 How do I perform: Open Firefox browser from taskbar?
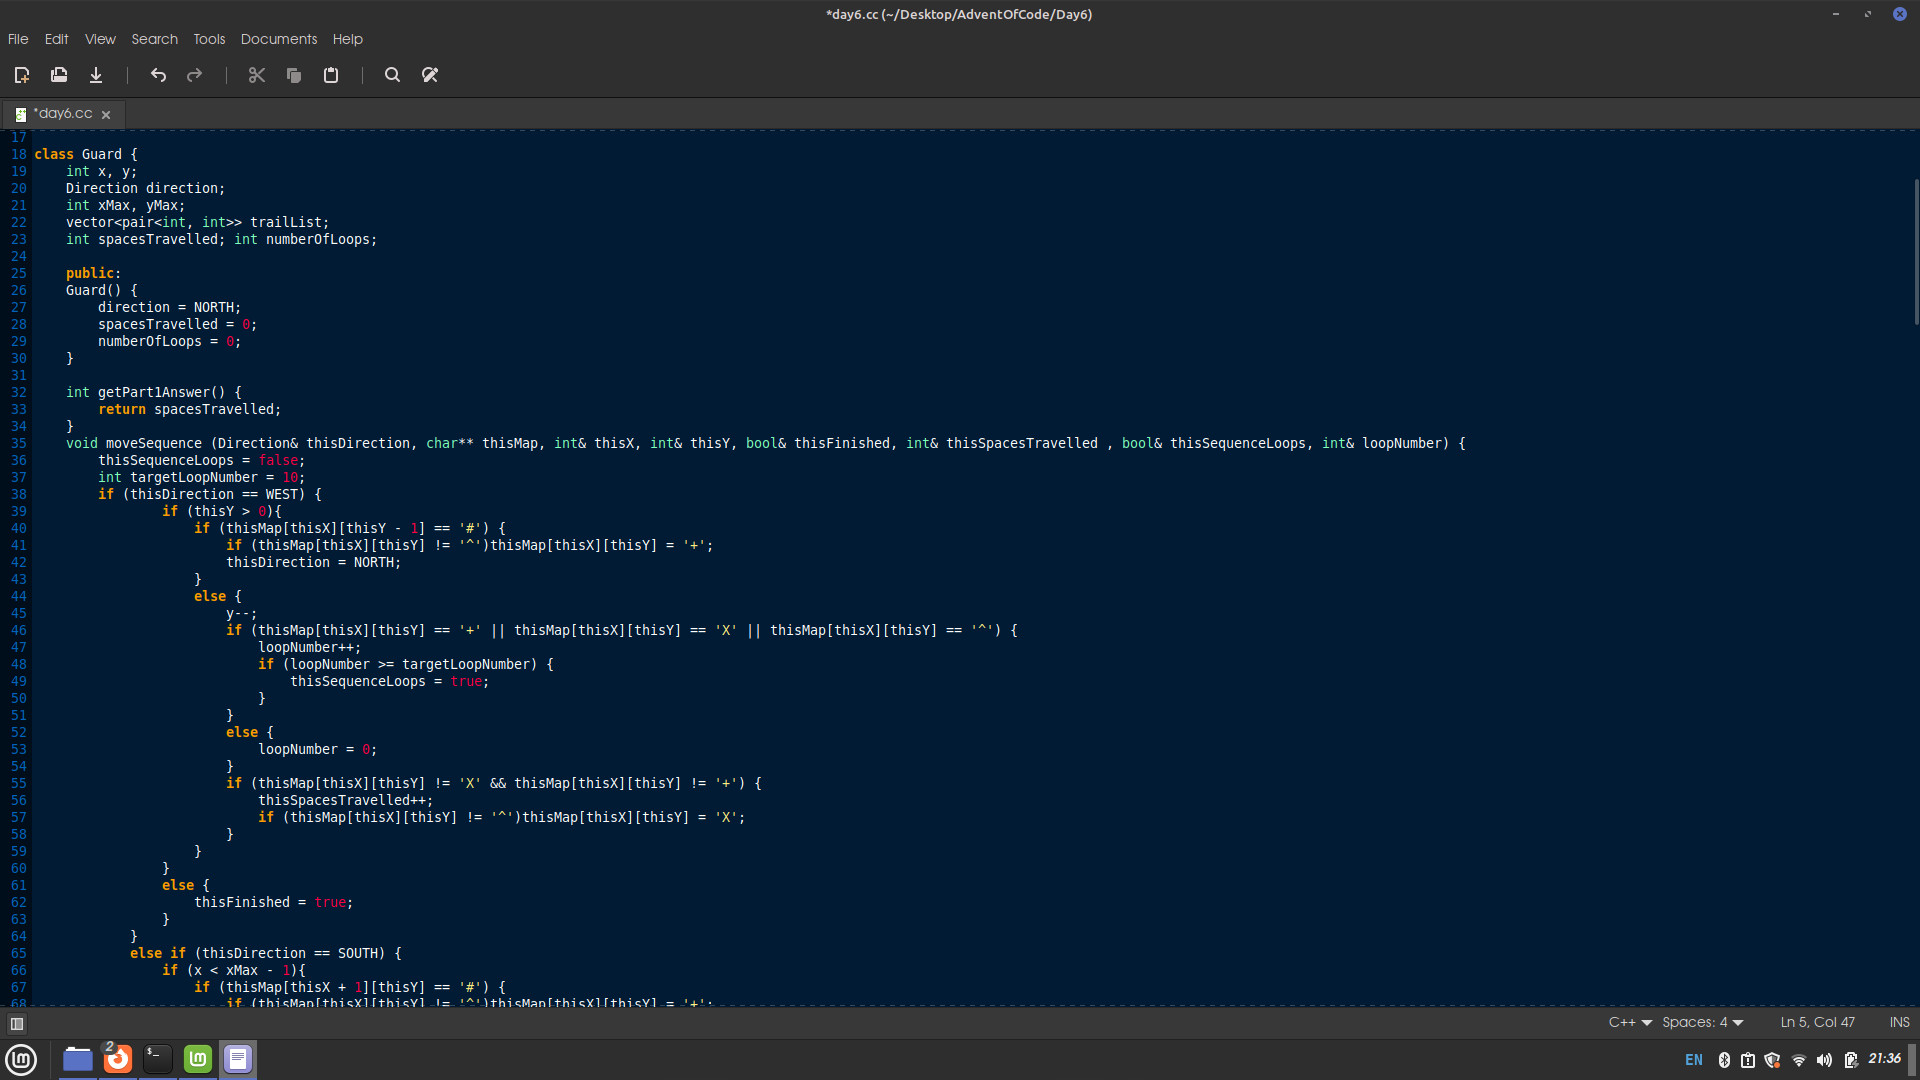coord(118,1059)
